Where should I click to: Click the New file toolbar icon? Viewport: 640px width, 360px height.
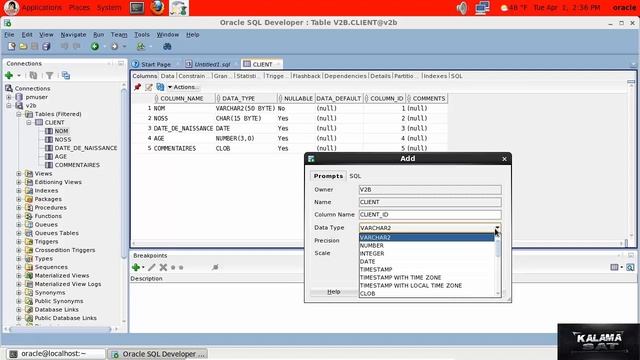click(x=11, y=47)
